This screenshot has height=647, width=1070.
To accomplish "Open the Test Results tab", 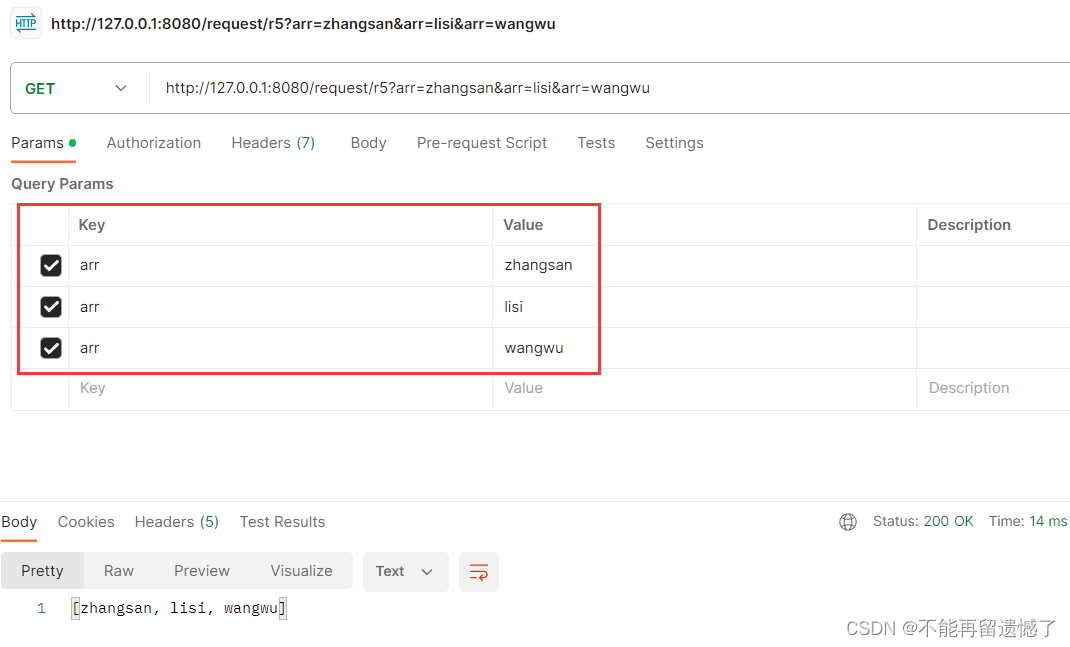I will coord(283,522).
